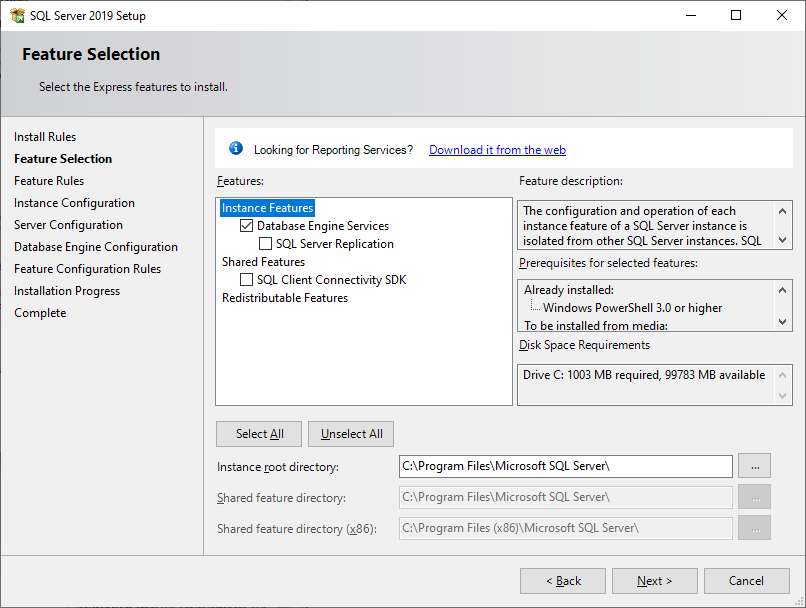Select Server Configuration in the left sidebar
The height and width of the screenshot is (608, 806).
point(68,224)
